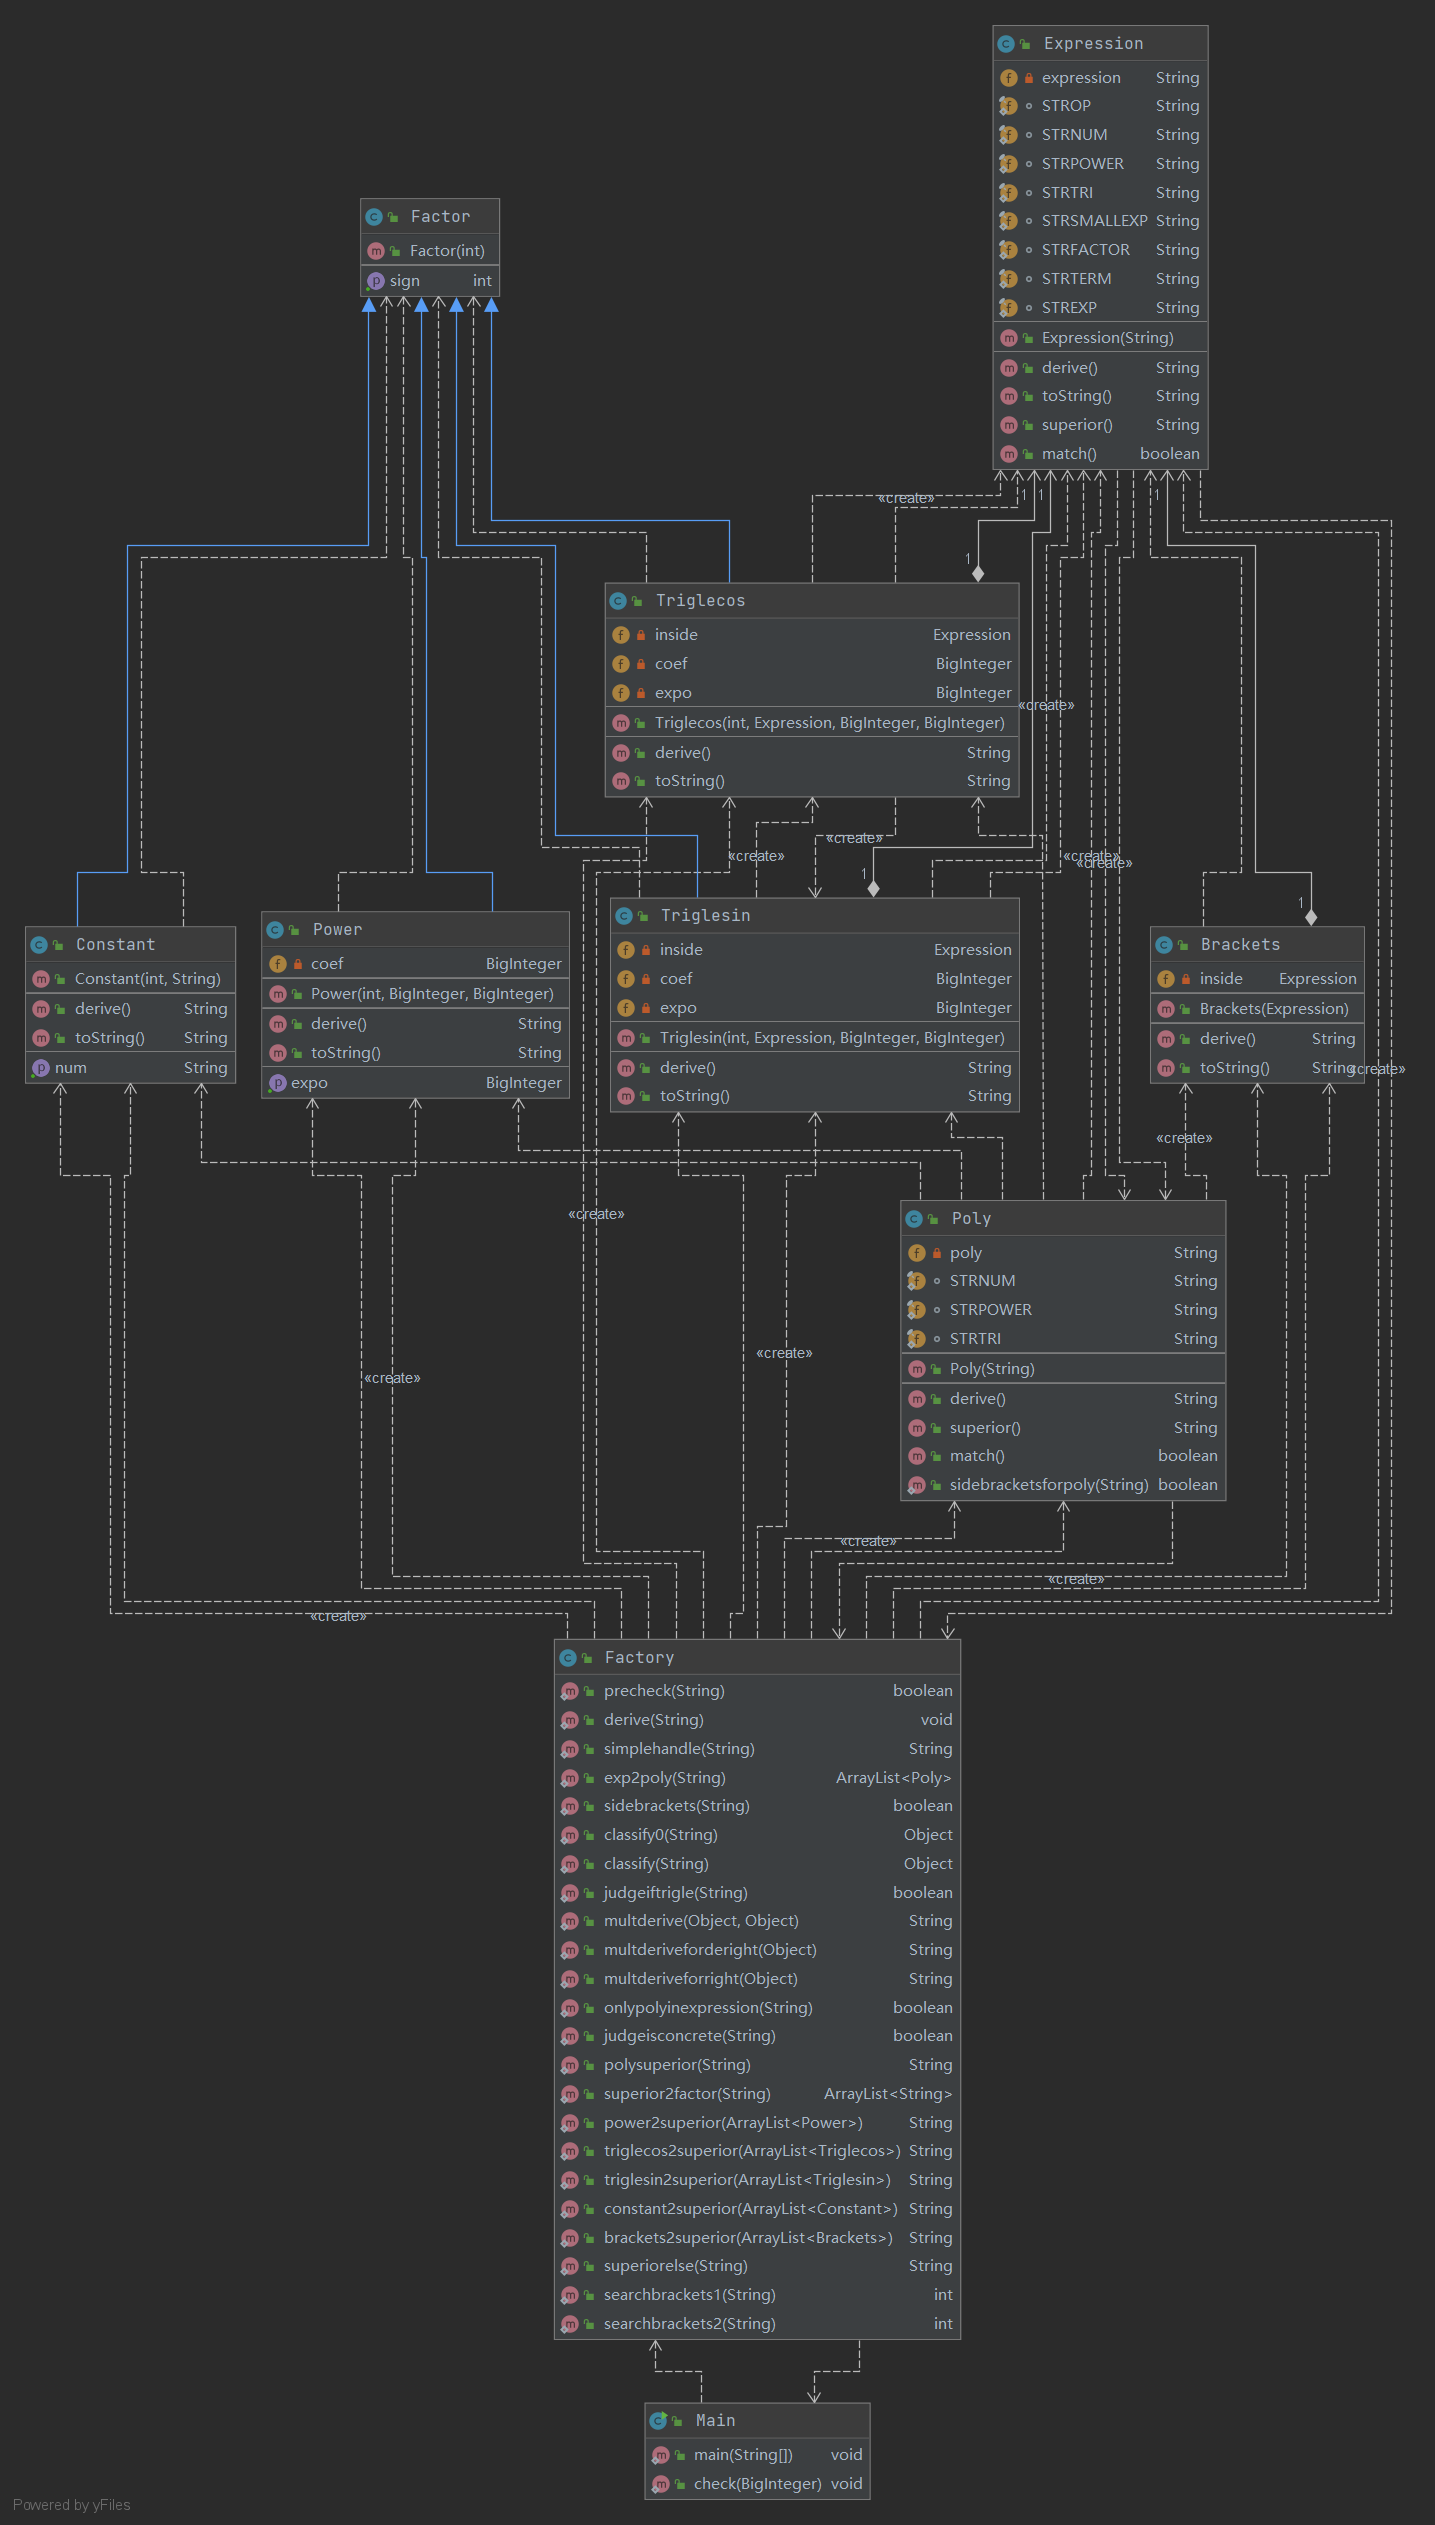Image resolution: width=1435 pixels, height=2525 pixels.
Task: Click the Main runnable class icon
Action: pos(658,2420)
